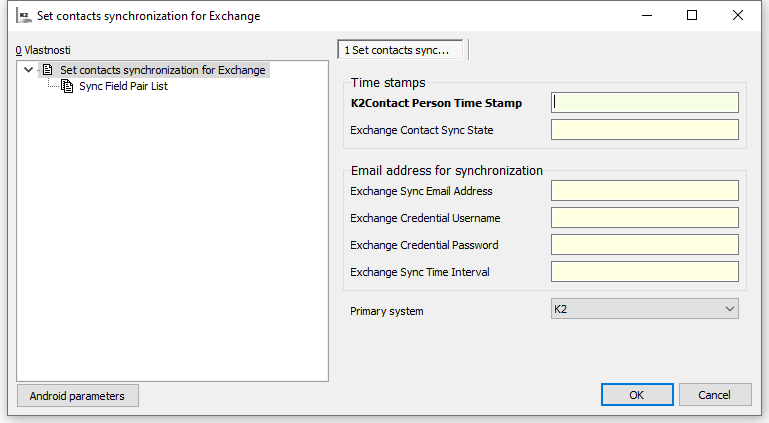
Task: Click into Exchange Sync Email Address field
Action: click(644, 191)
